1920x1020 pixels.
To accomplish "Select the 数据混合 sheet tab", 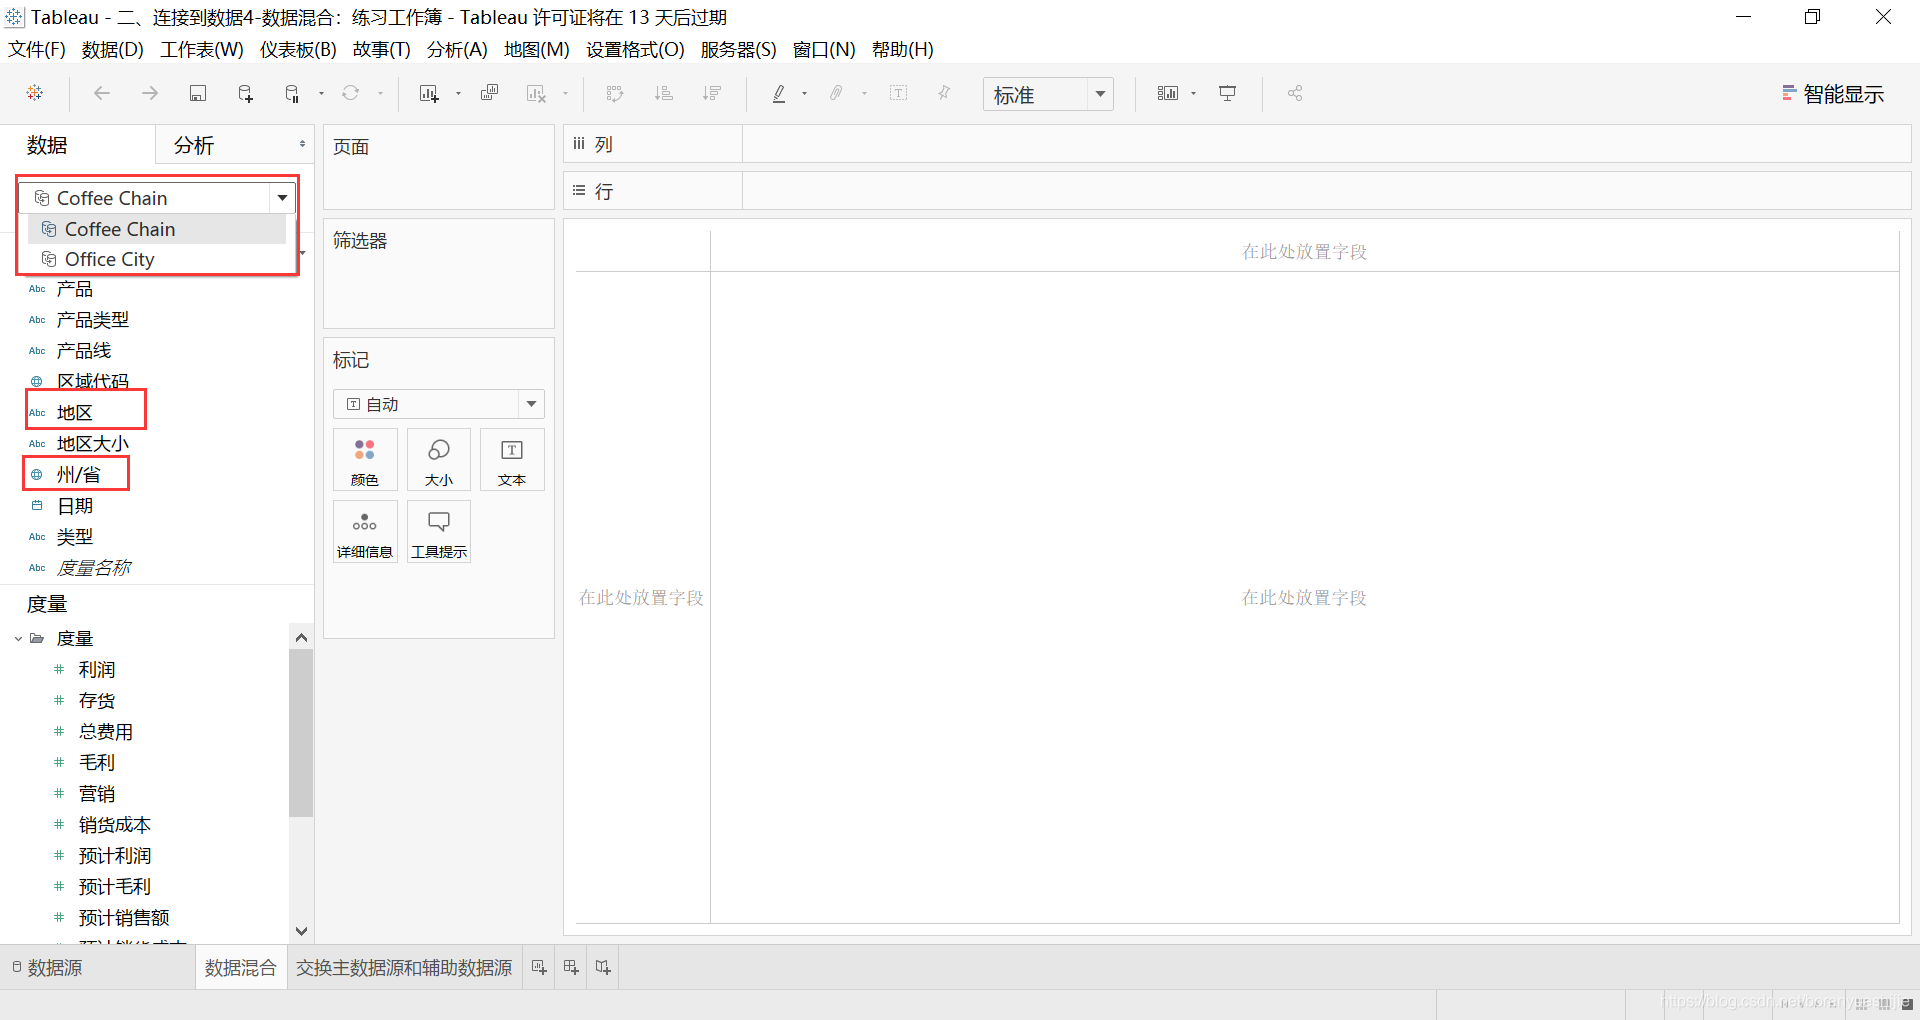I will click(240, 967).
